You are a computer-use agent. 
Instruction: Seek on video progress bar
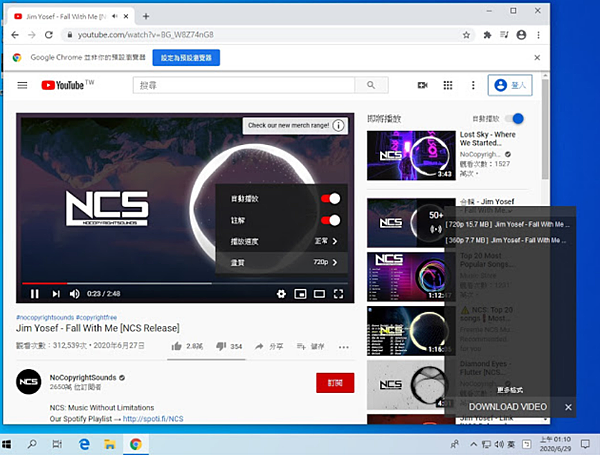coord(185,283)
